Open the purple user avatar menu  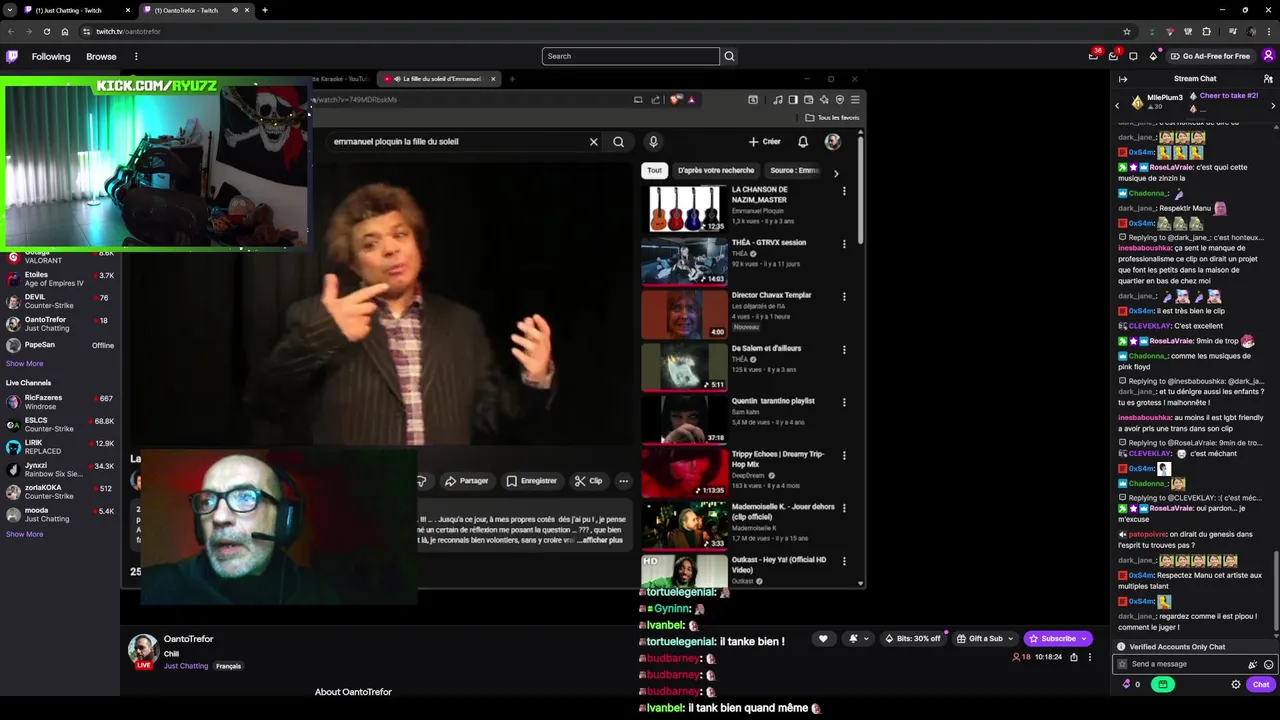1268,56
